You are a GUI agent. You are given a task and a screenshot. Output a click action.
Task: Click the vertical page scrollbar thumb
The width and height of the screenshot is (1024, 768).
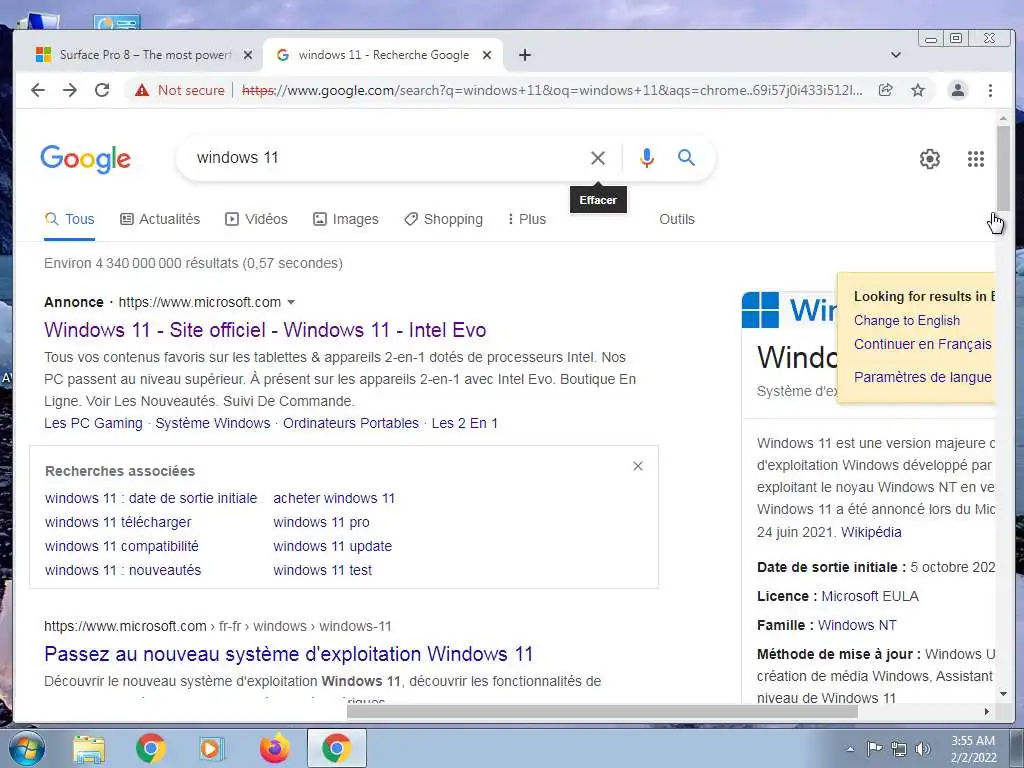(1003, 168)
